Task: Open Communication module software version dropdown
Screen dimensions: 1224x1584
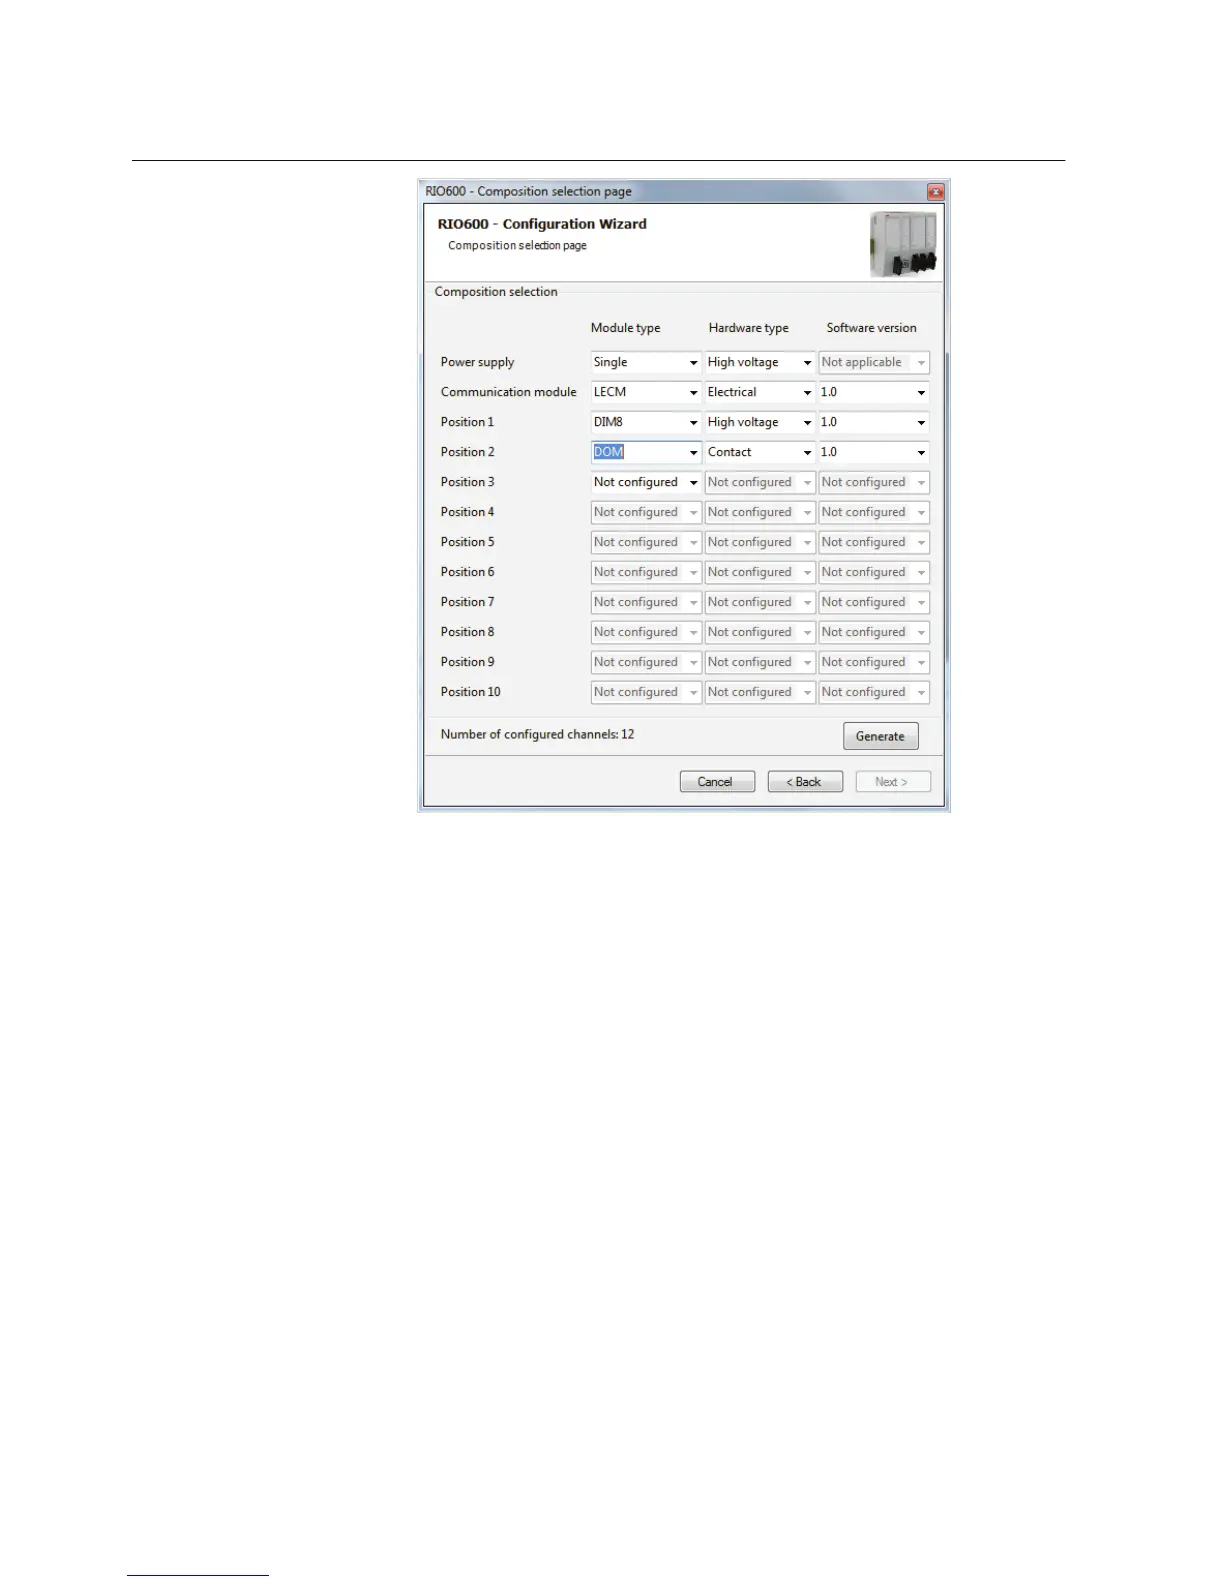Action: tap(874, 392)
